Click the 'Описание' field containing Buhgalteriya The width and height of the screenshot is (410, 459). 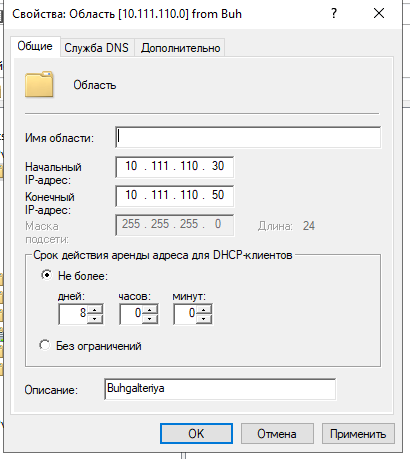220,389
